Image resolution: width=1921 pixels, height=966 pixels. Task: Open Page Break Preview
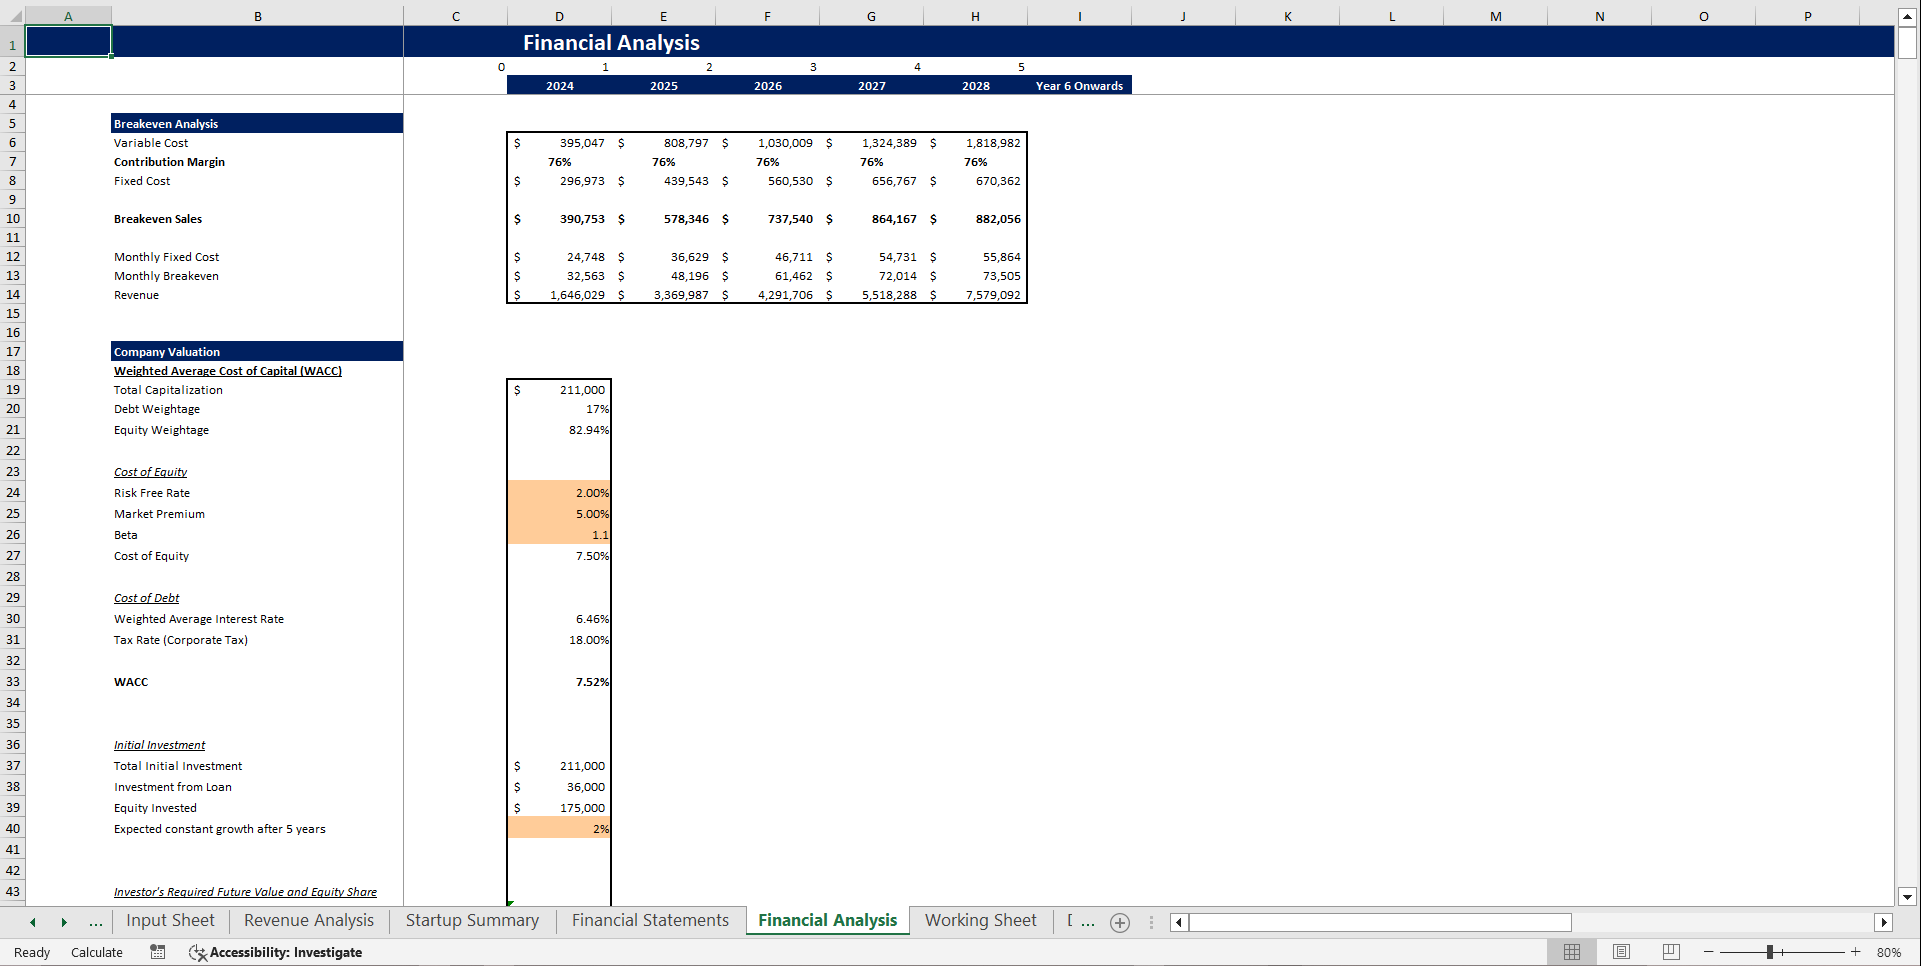1671,952
